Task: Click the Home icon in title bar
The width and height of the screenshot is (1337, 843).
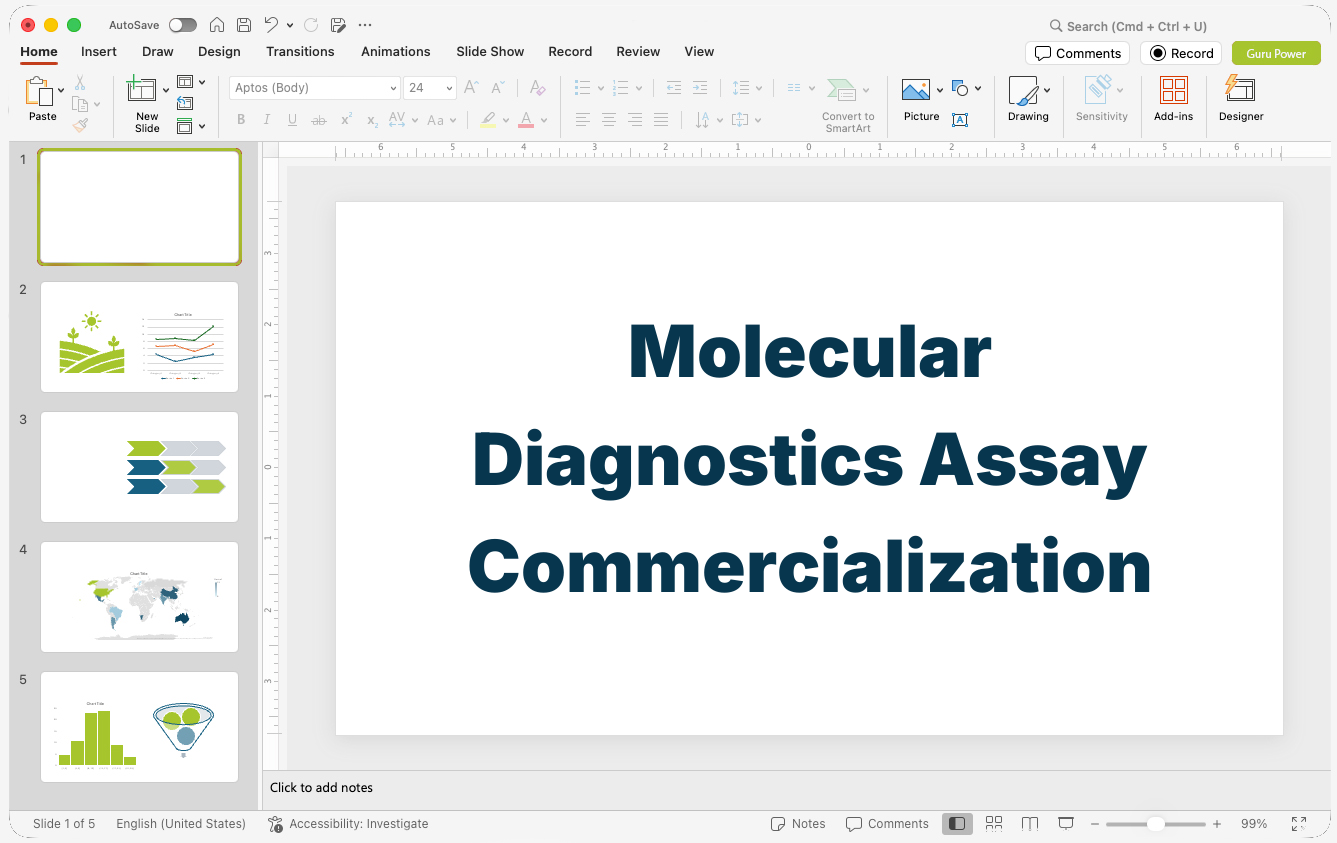Action: (217, 25)
